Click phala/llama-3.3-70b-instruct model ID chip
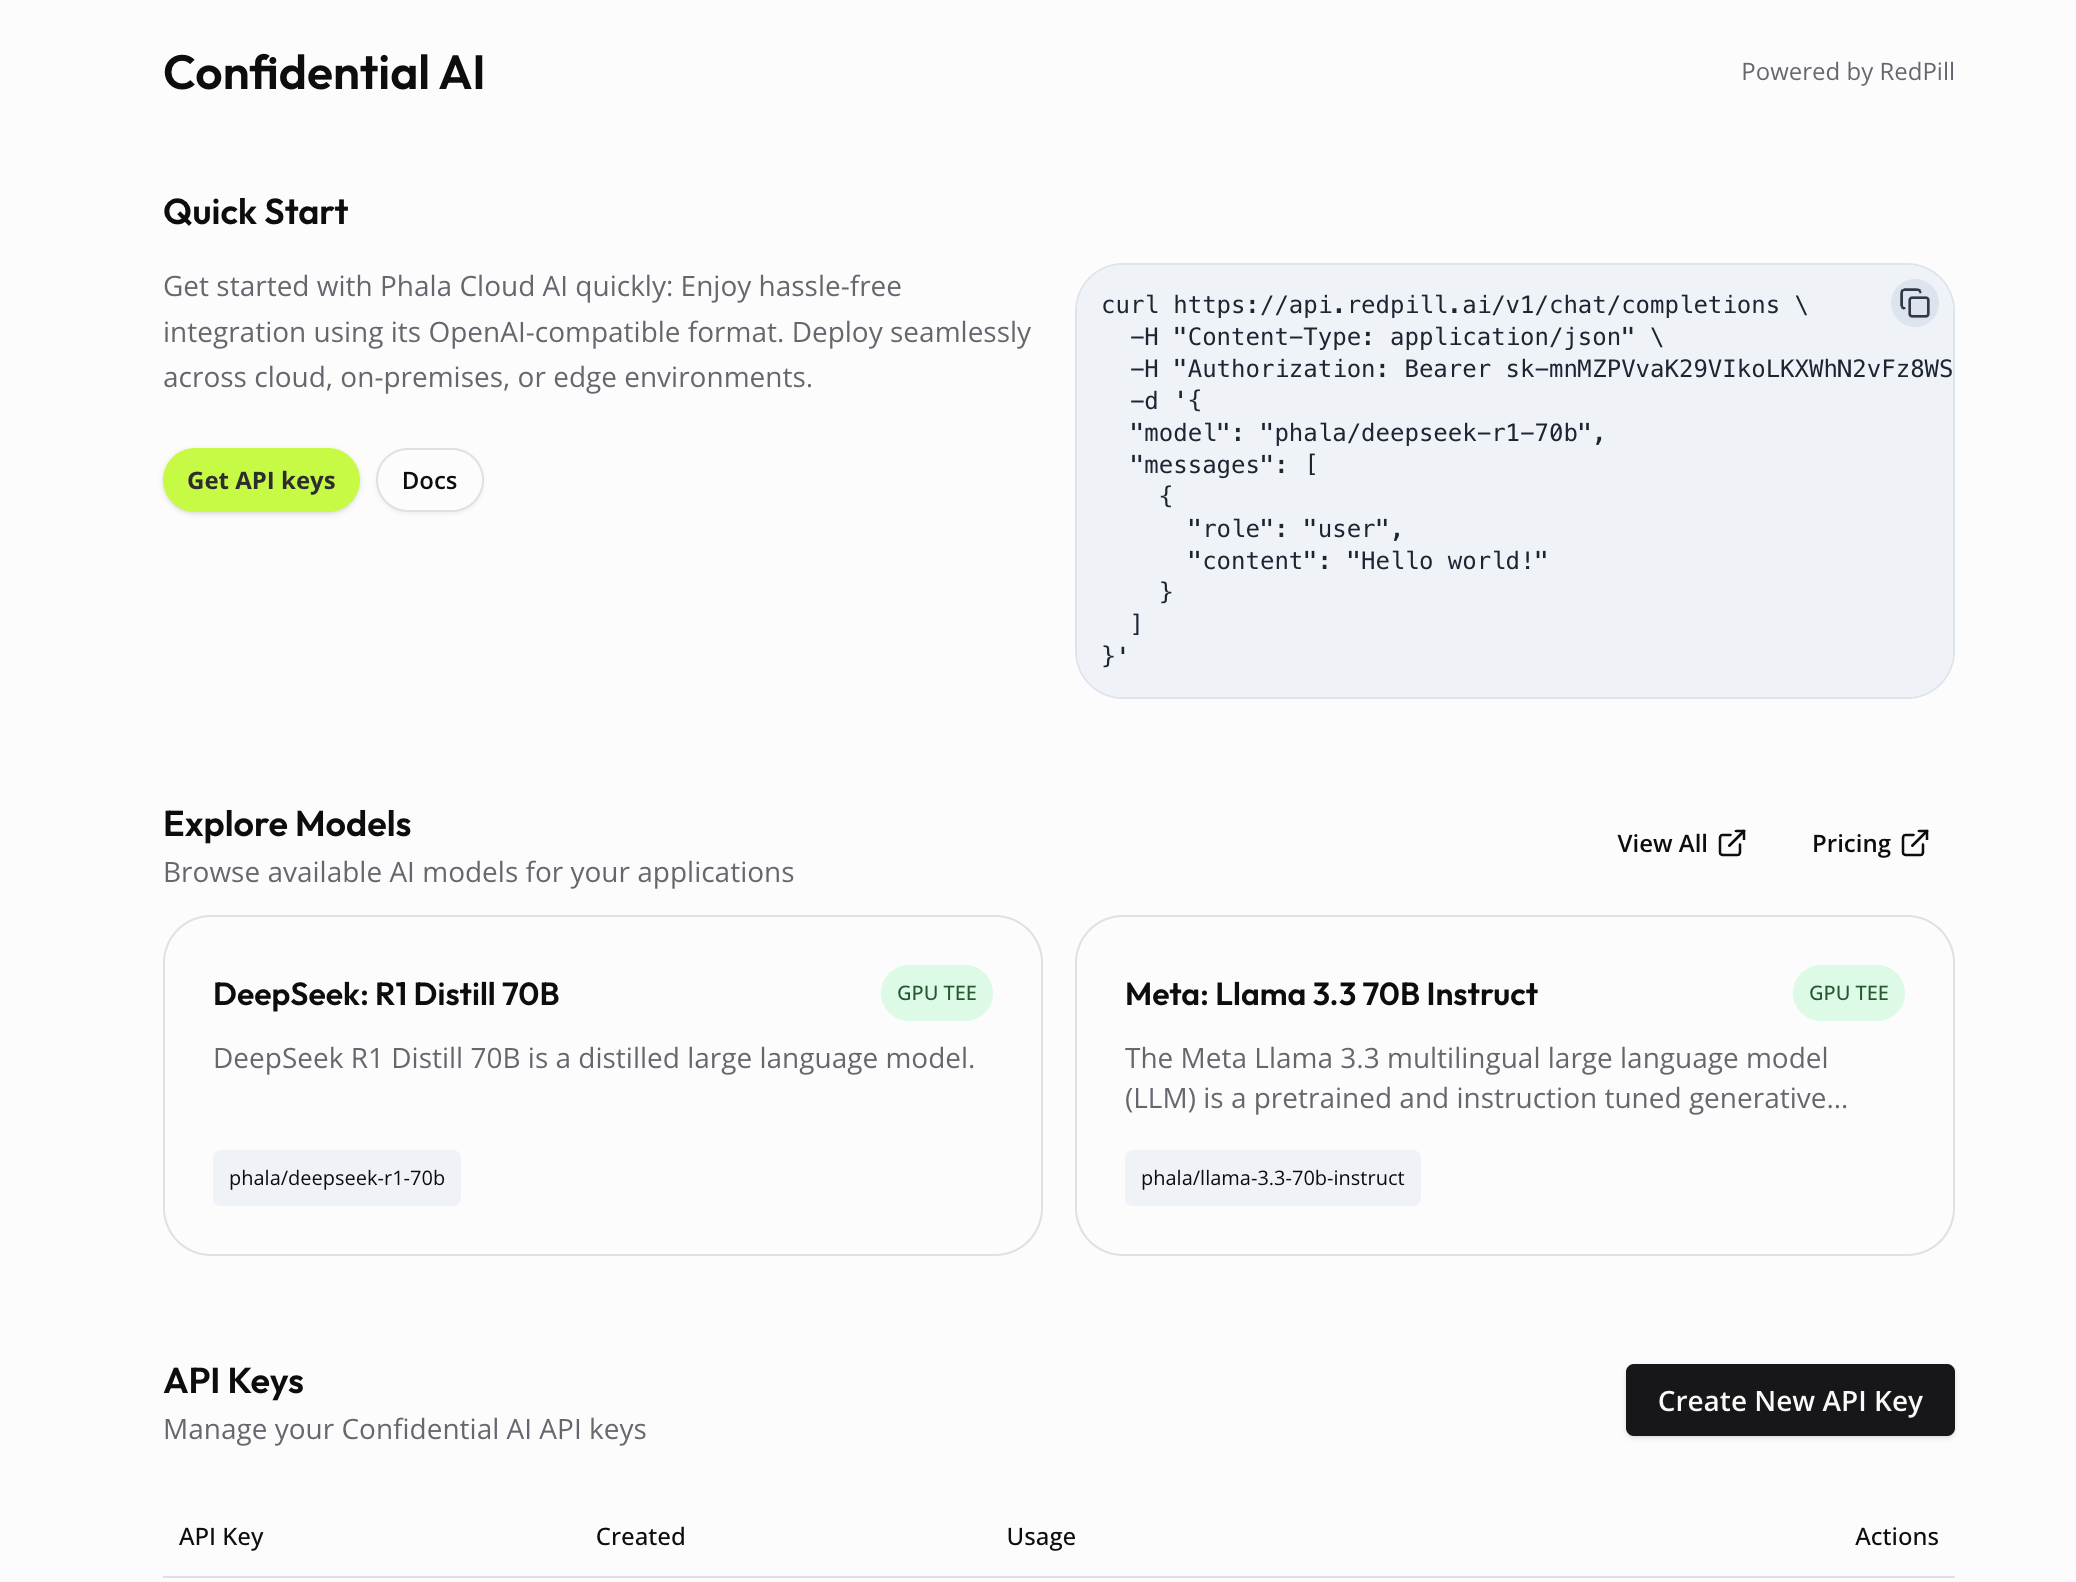2076x1582 pixels. coord(1272,1178)
